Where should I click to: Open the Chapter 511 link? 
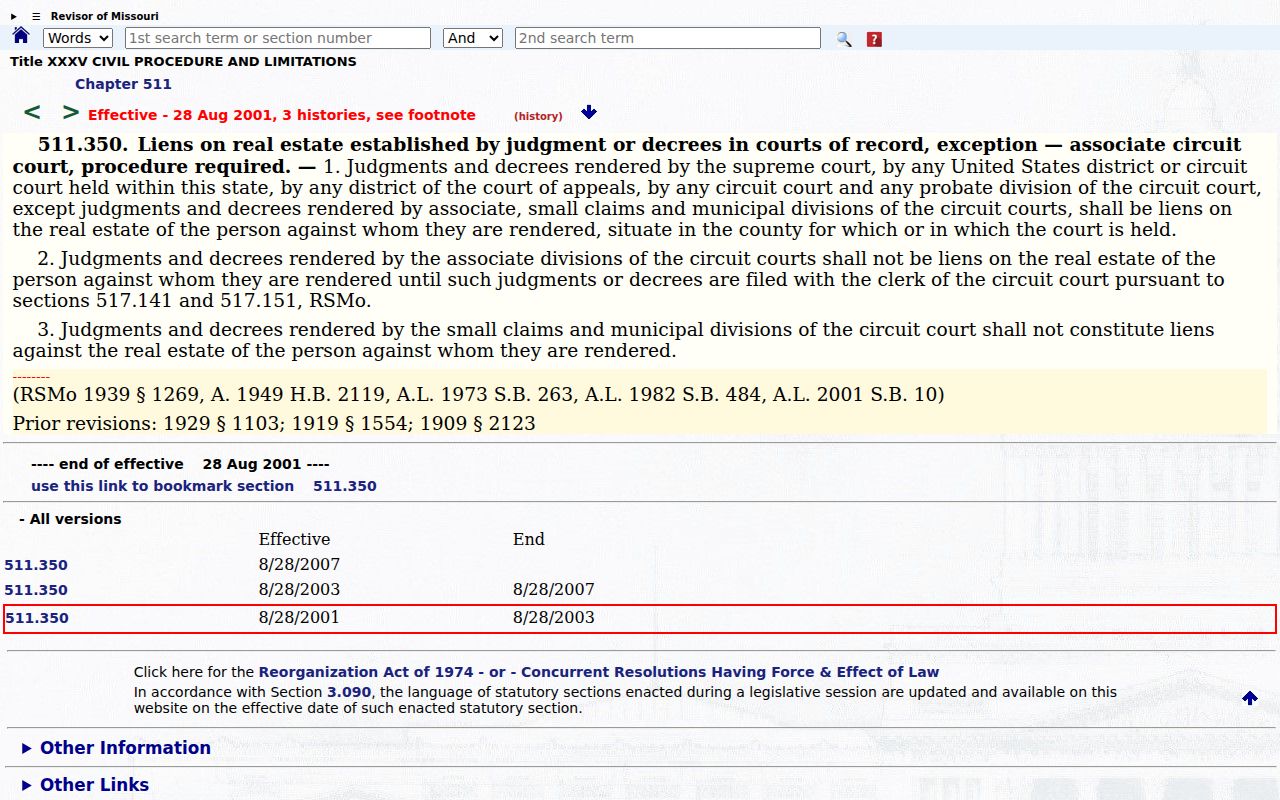123,84
